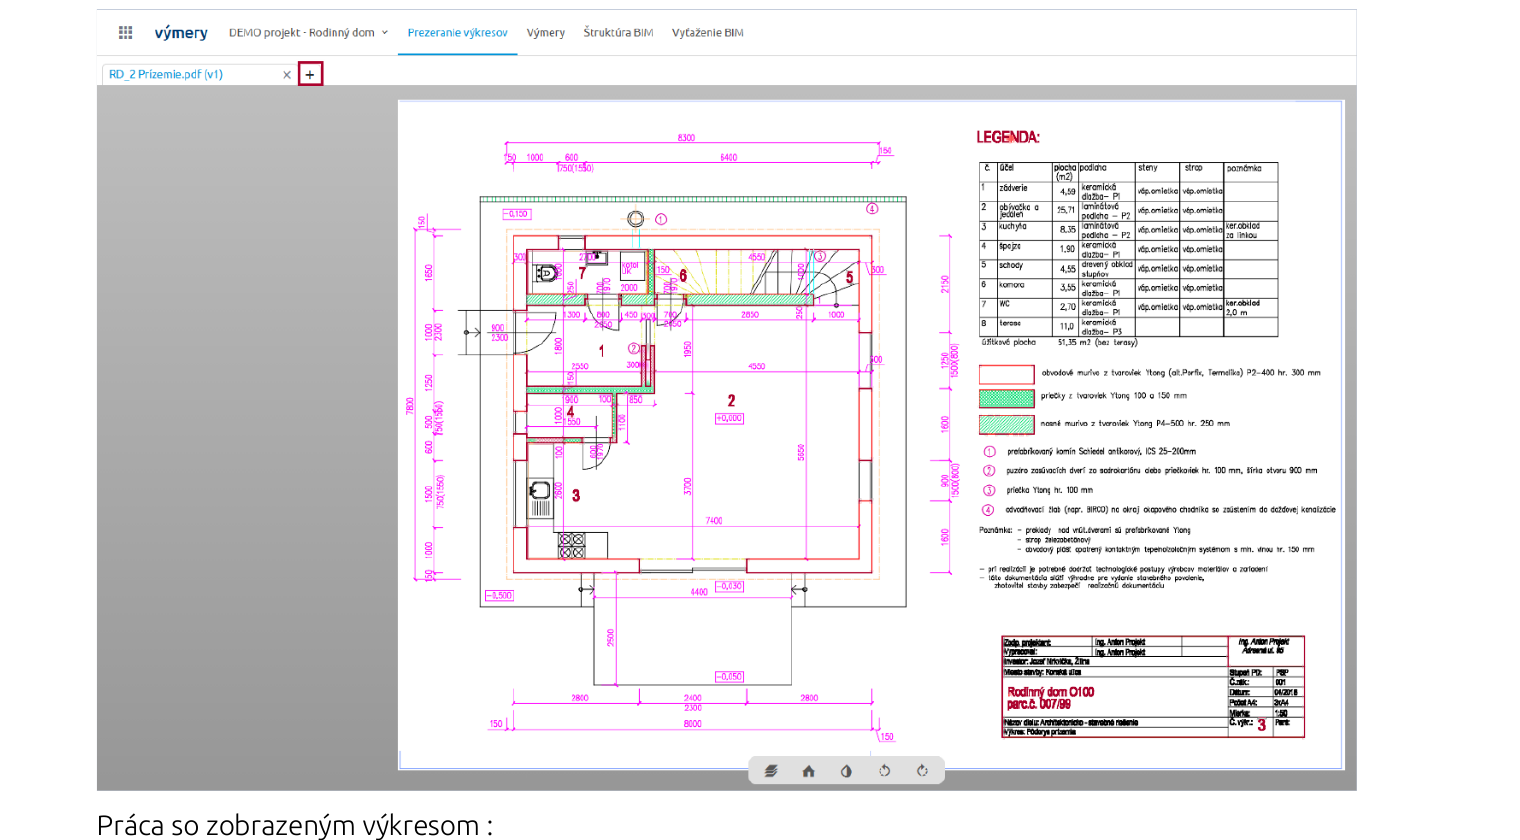Image resolution: width=1520 pixels, height=840 pixels.
Task: Go to Štruktúra BIM tab
Action: coord(618,32)
